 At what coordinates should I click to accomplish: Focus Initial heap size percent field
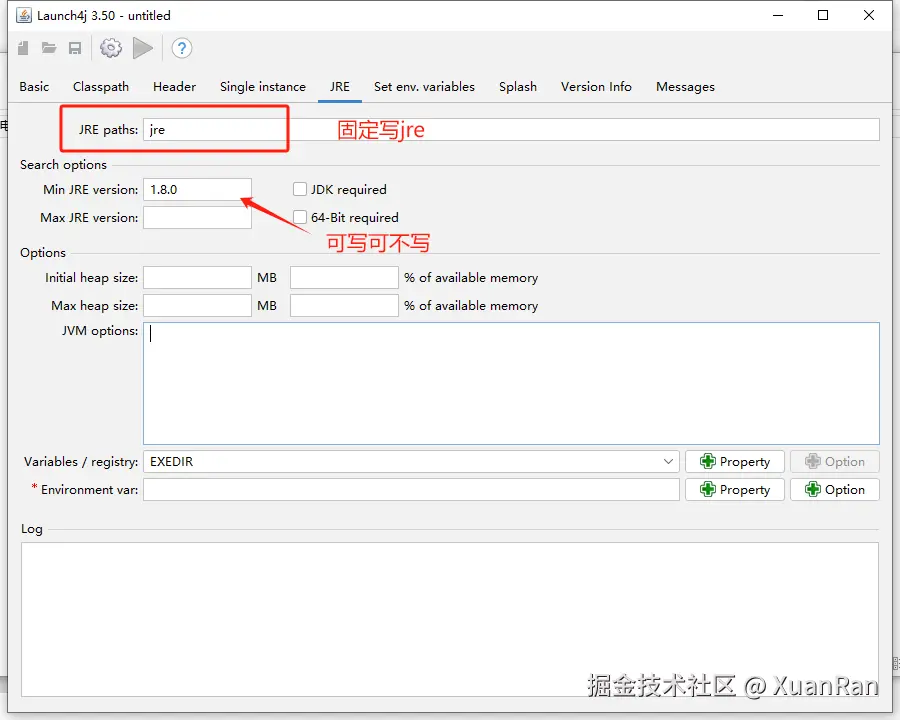[x=344, y=277]
